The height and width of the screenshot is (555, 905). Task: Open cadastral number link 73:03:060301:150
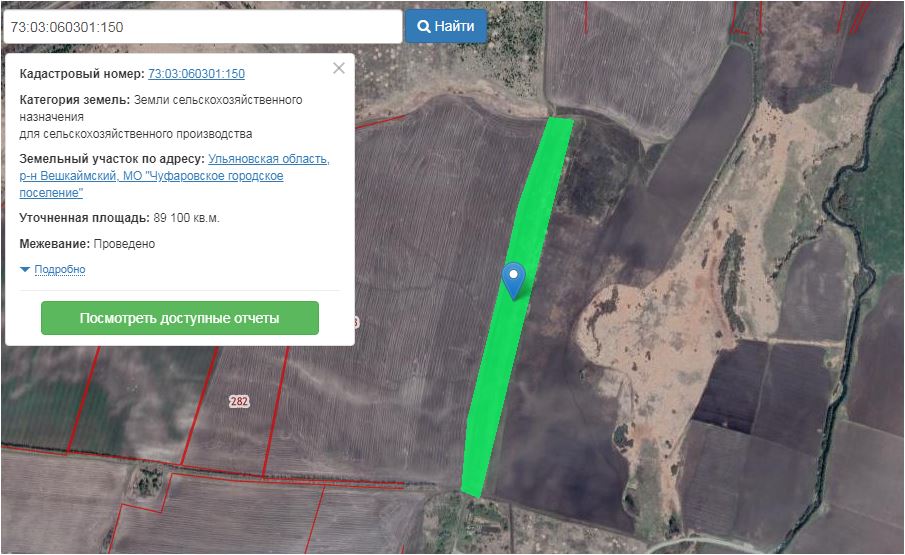(x=196, y=74)
